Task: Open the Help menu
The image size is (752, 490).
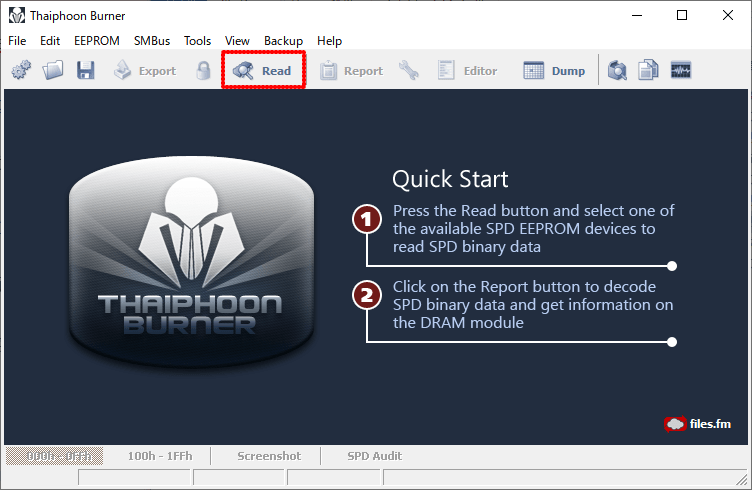Action: (x=329, y=41)
